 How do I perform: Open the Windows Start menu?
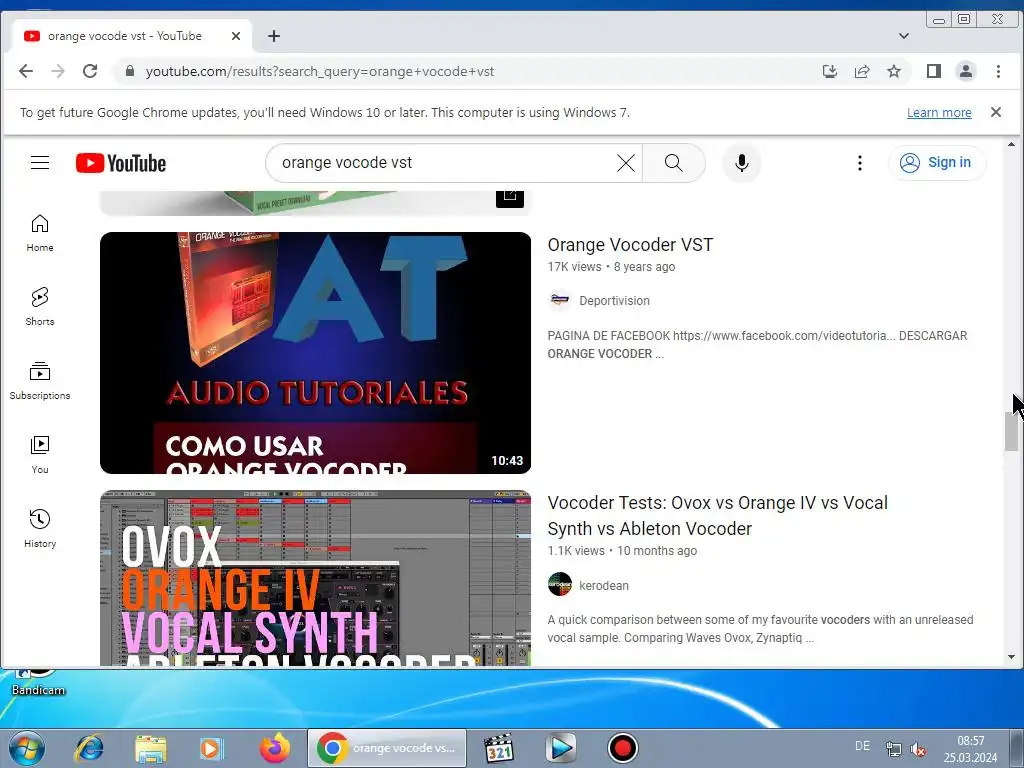tap(27, 748)
